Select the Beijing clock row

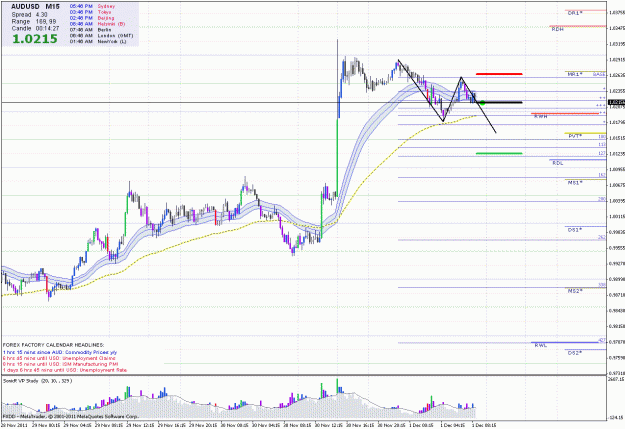pos(92,18)
